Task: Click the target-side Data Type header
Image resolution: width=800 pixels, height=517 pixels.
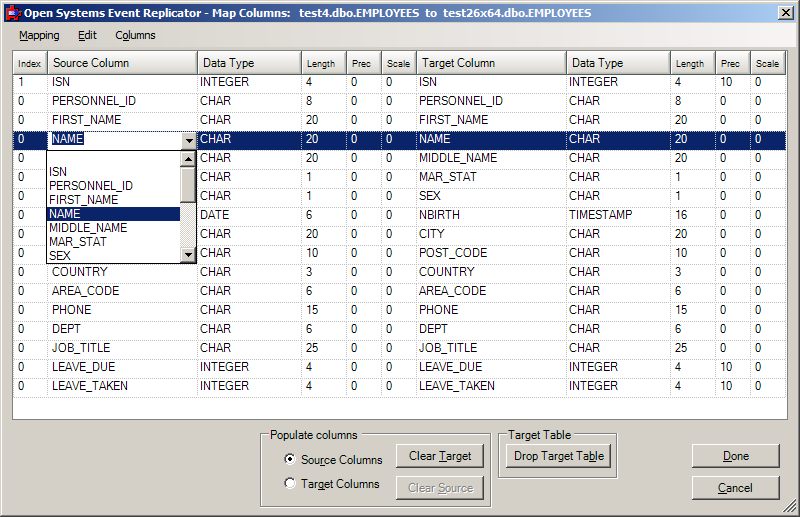Action: [x=618, y=63]
